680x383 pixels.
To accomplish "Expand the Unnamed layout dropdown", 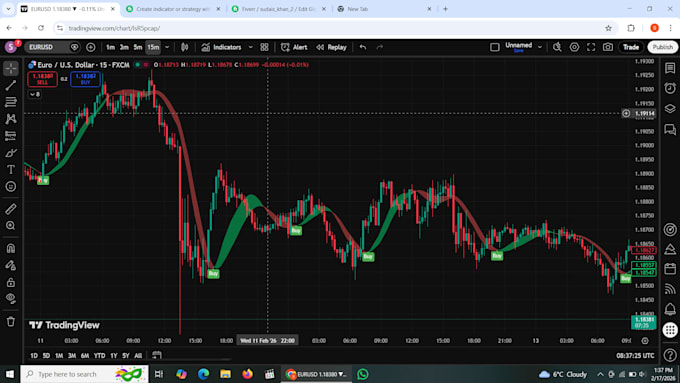I will pos(540,47).
